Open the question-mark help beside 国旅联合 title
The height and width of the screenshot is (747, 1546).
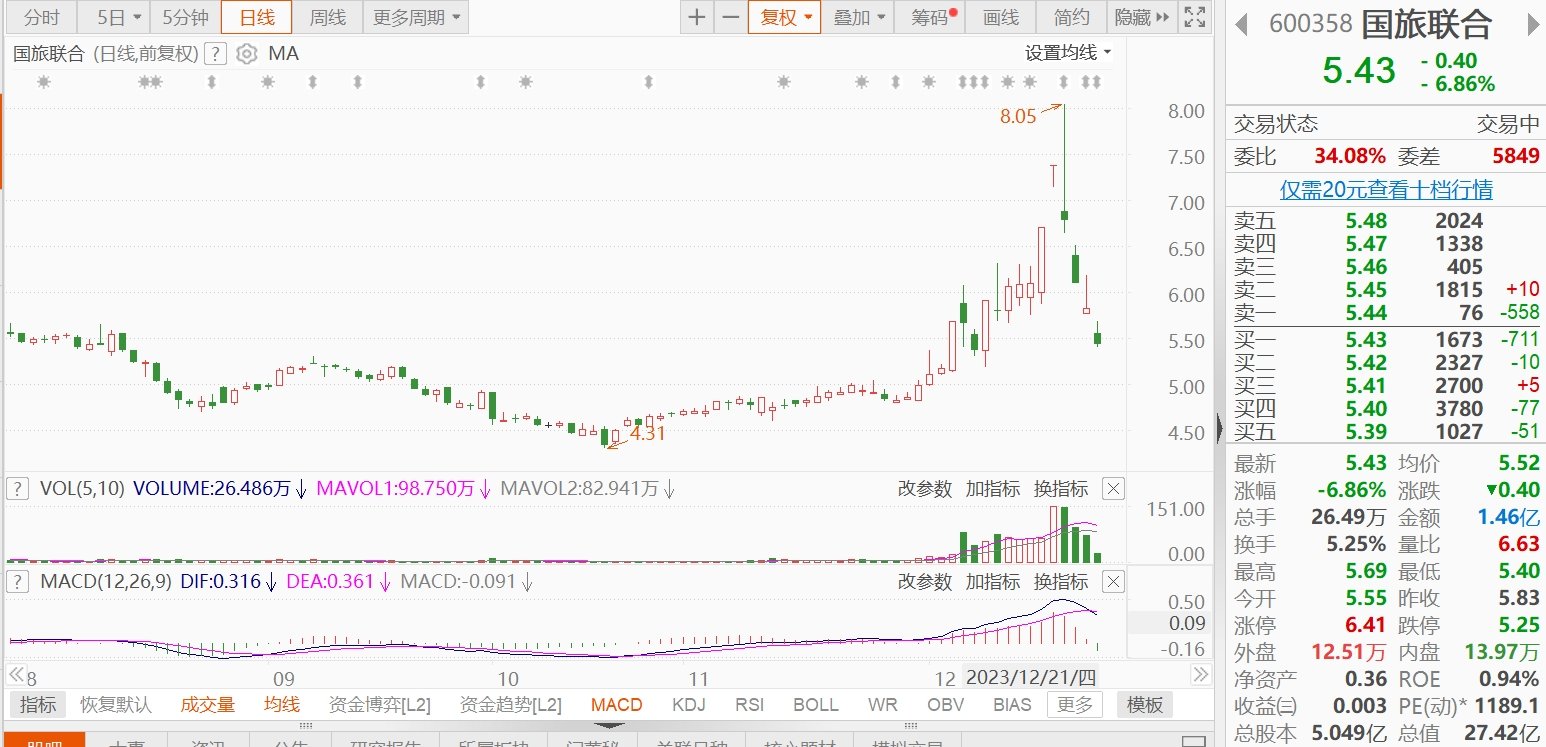217,54
